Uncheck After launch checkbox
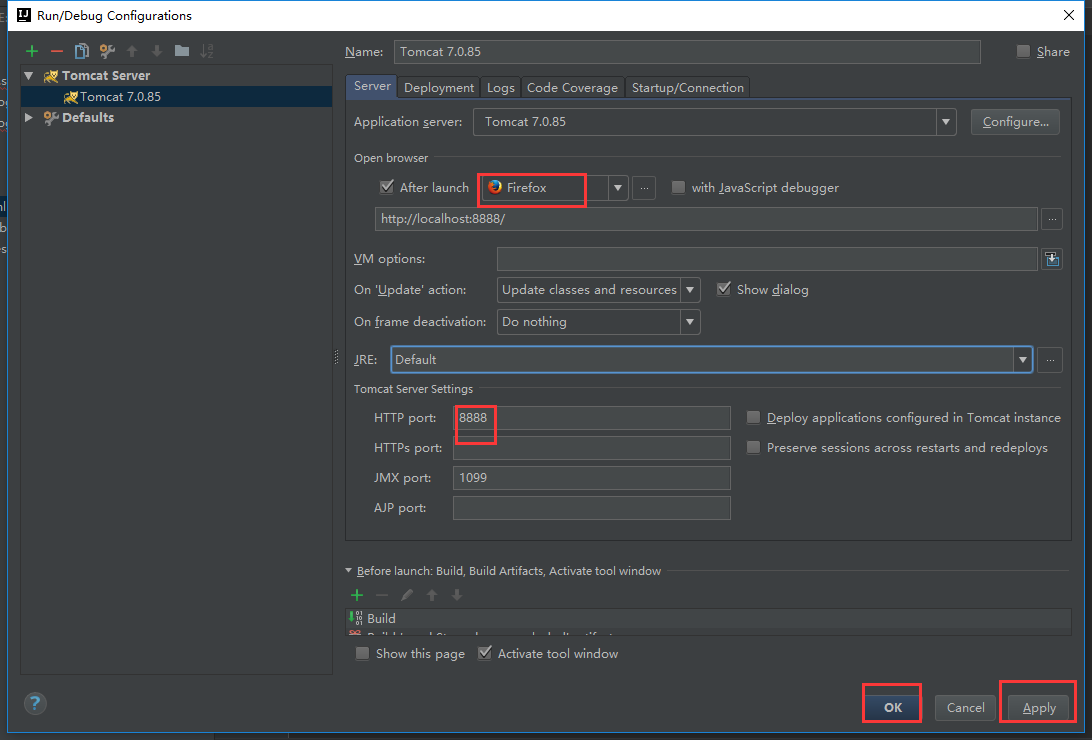 [387, 187]
